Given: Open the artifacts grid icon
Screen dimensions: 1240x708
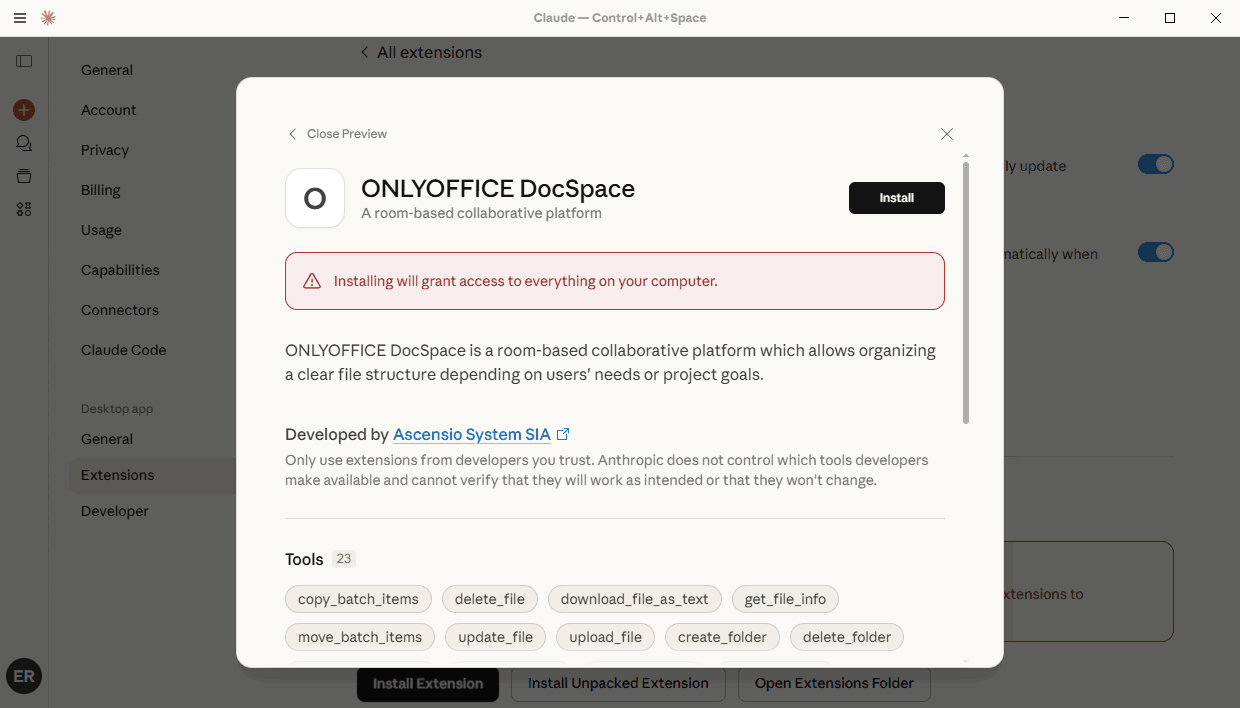Looking at the screenshot, I should 24,209.
